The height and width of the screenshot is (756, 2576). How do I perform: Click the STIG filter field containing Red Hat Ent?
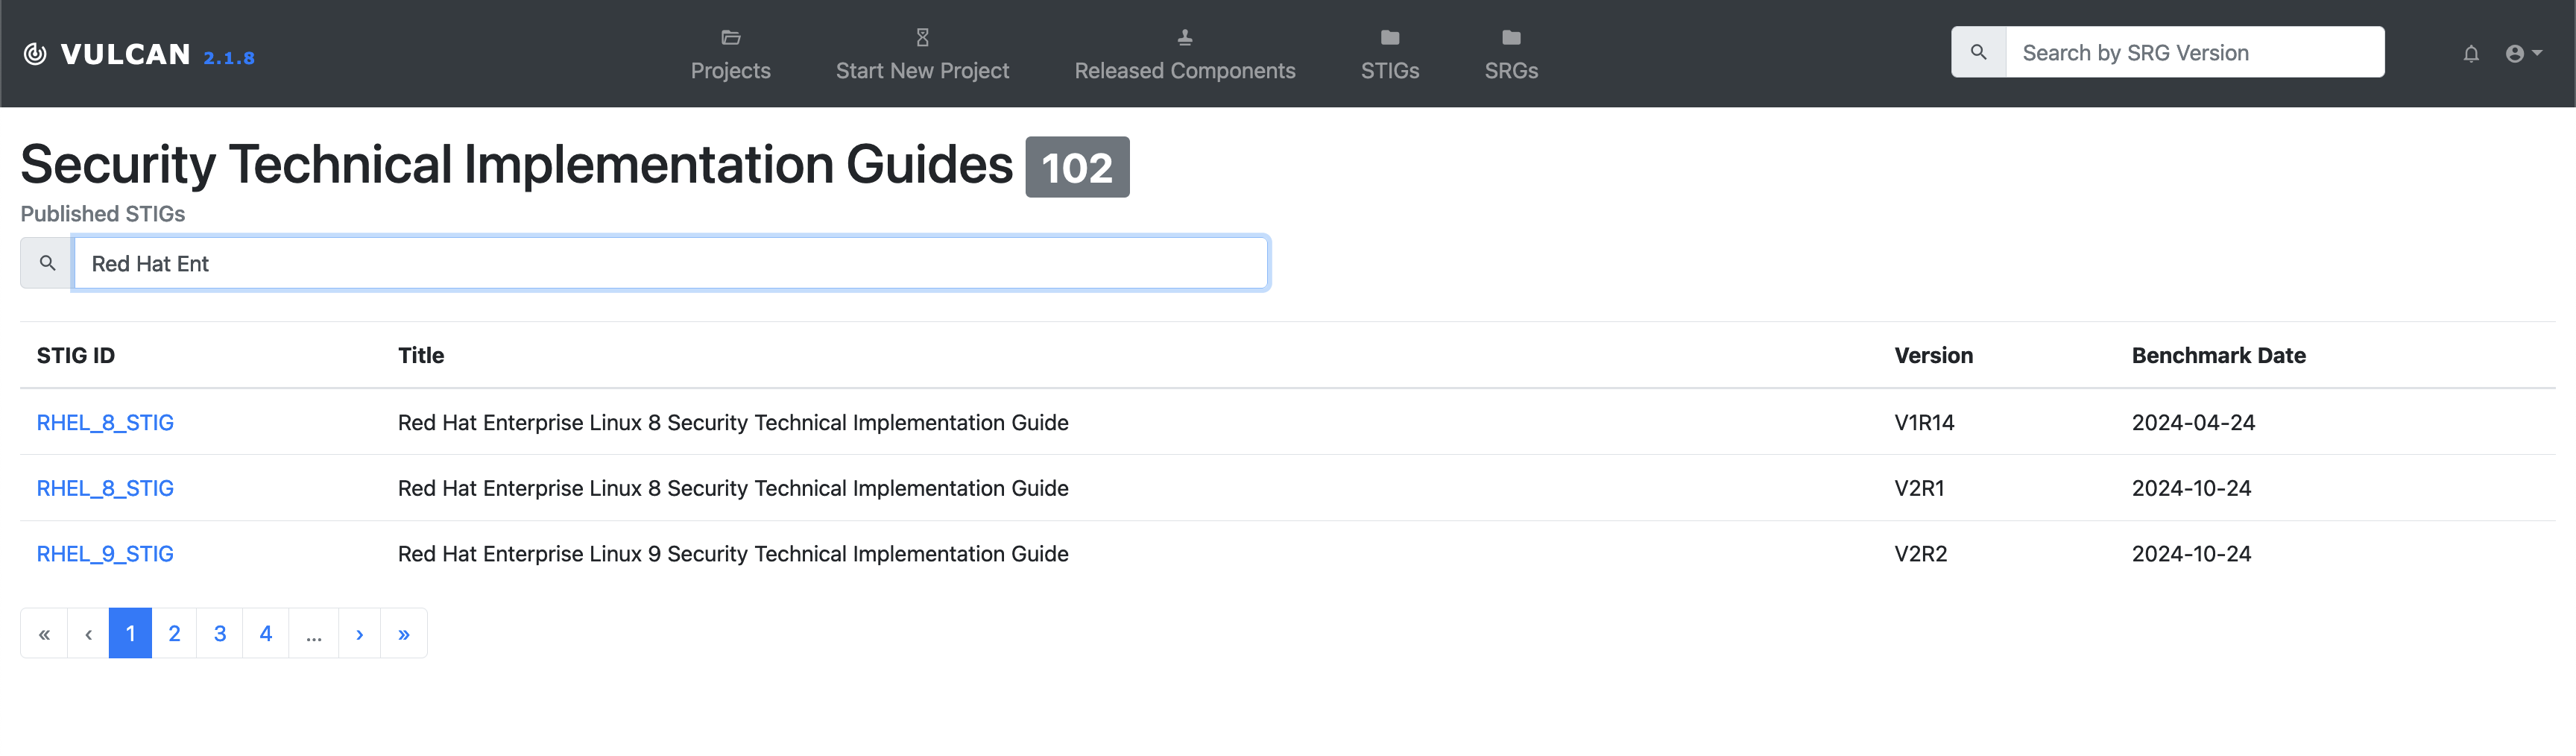pos(670,264)
